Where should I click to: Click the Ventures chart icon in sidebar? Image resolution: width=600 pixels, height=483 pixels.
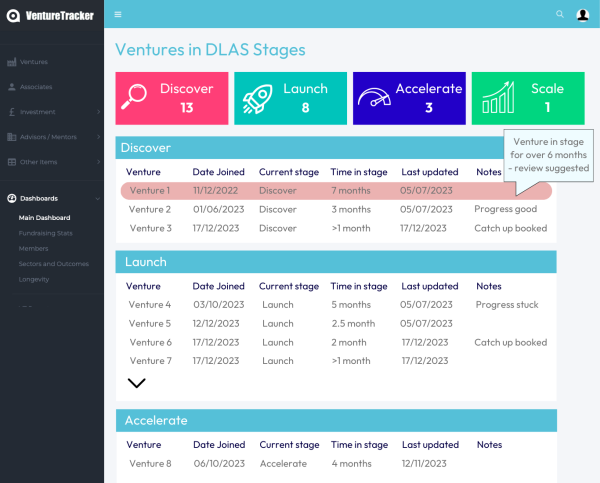click(11, 62)
